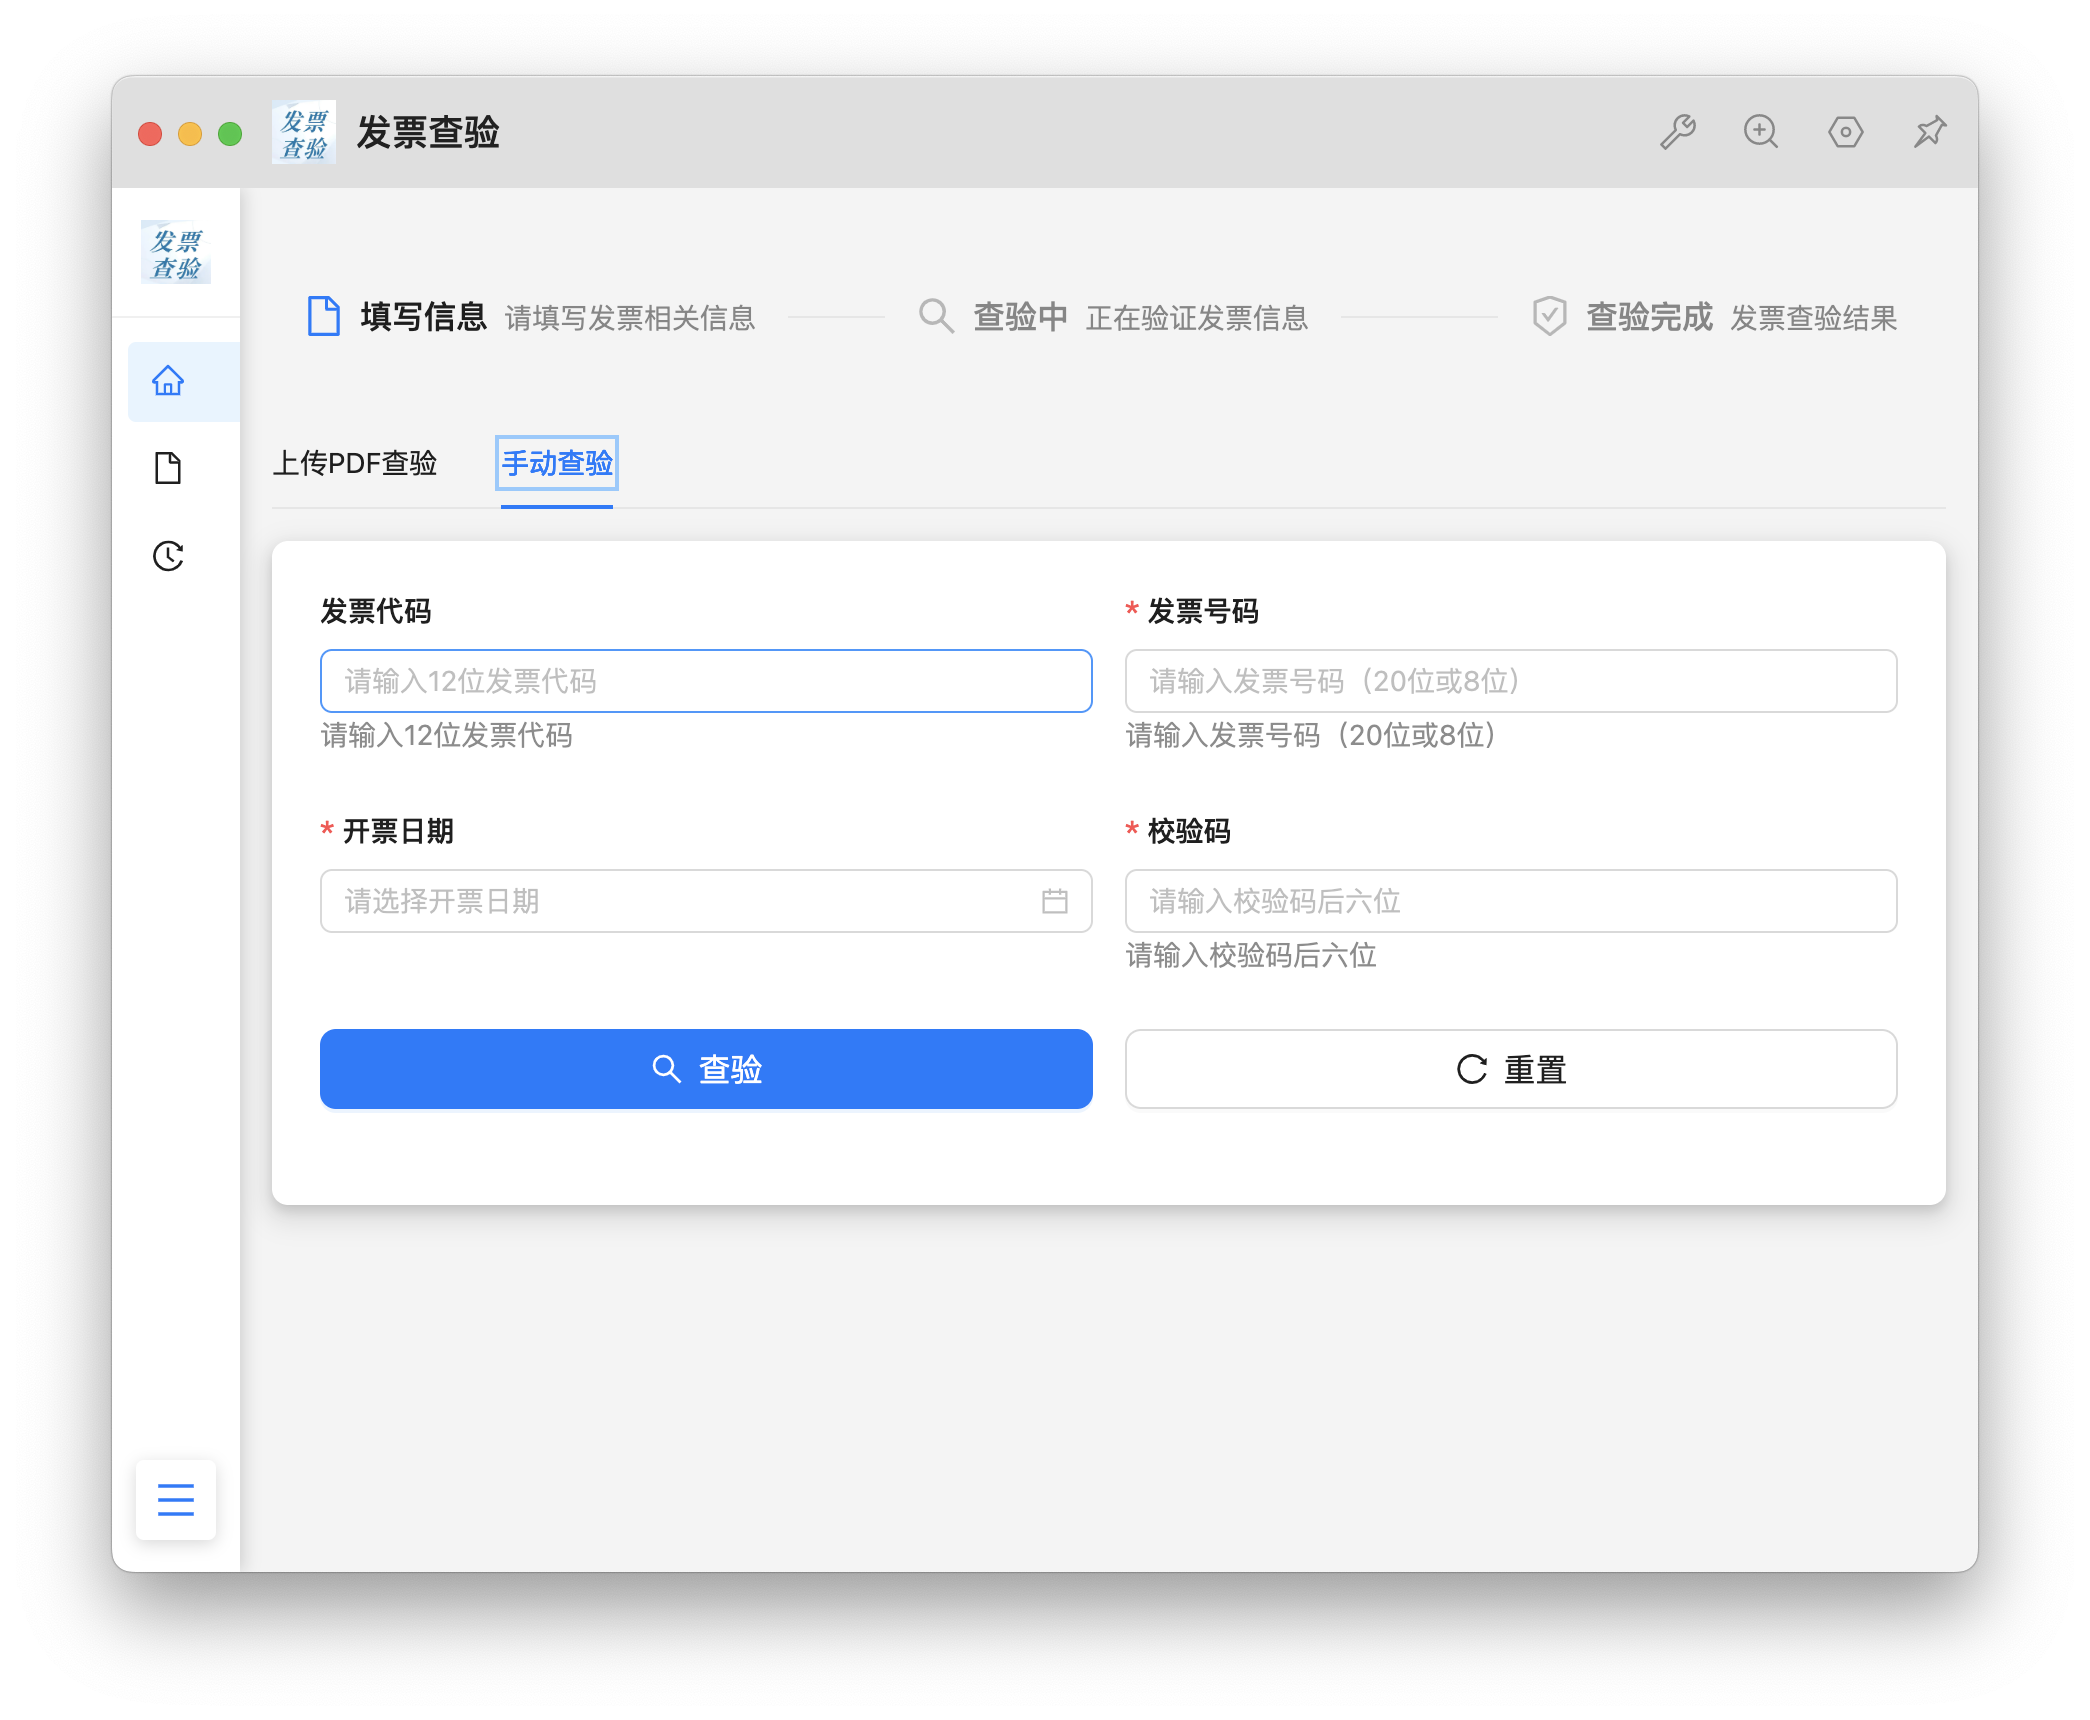
Task: Click the 查验完成 step title
Action: click(x=1649, y=317)
